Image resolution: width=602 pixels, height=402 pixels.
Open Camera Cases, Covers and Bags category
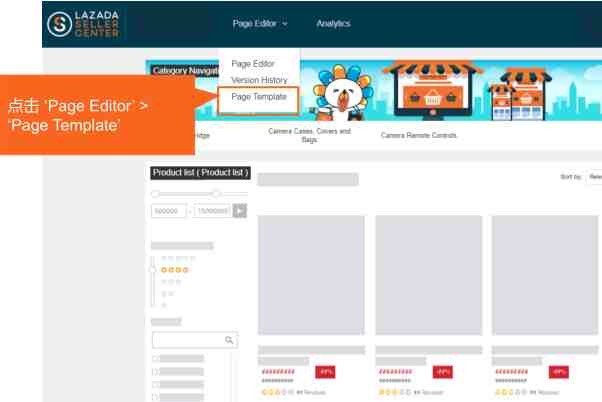tap(309, 135)
